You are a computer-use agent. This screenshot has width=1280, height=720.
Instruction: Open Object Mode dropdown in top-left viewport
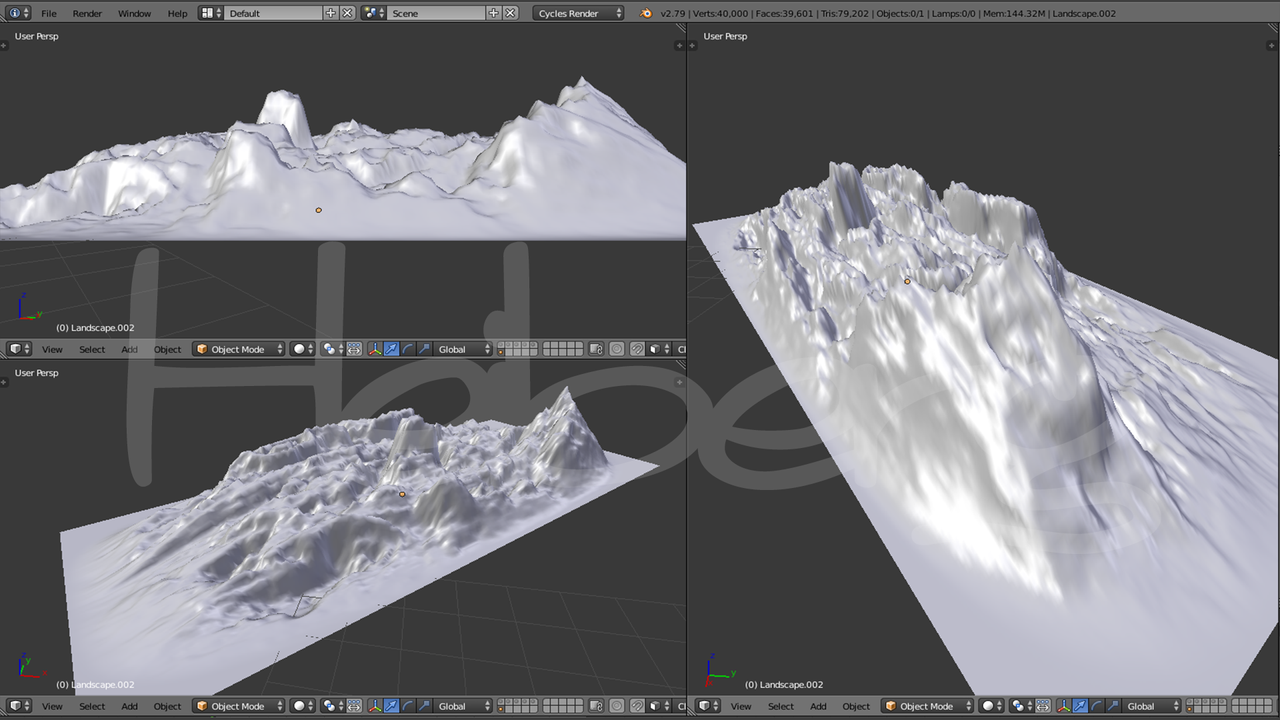point(238,349)
